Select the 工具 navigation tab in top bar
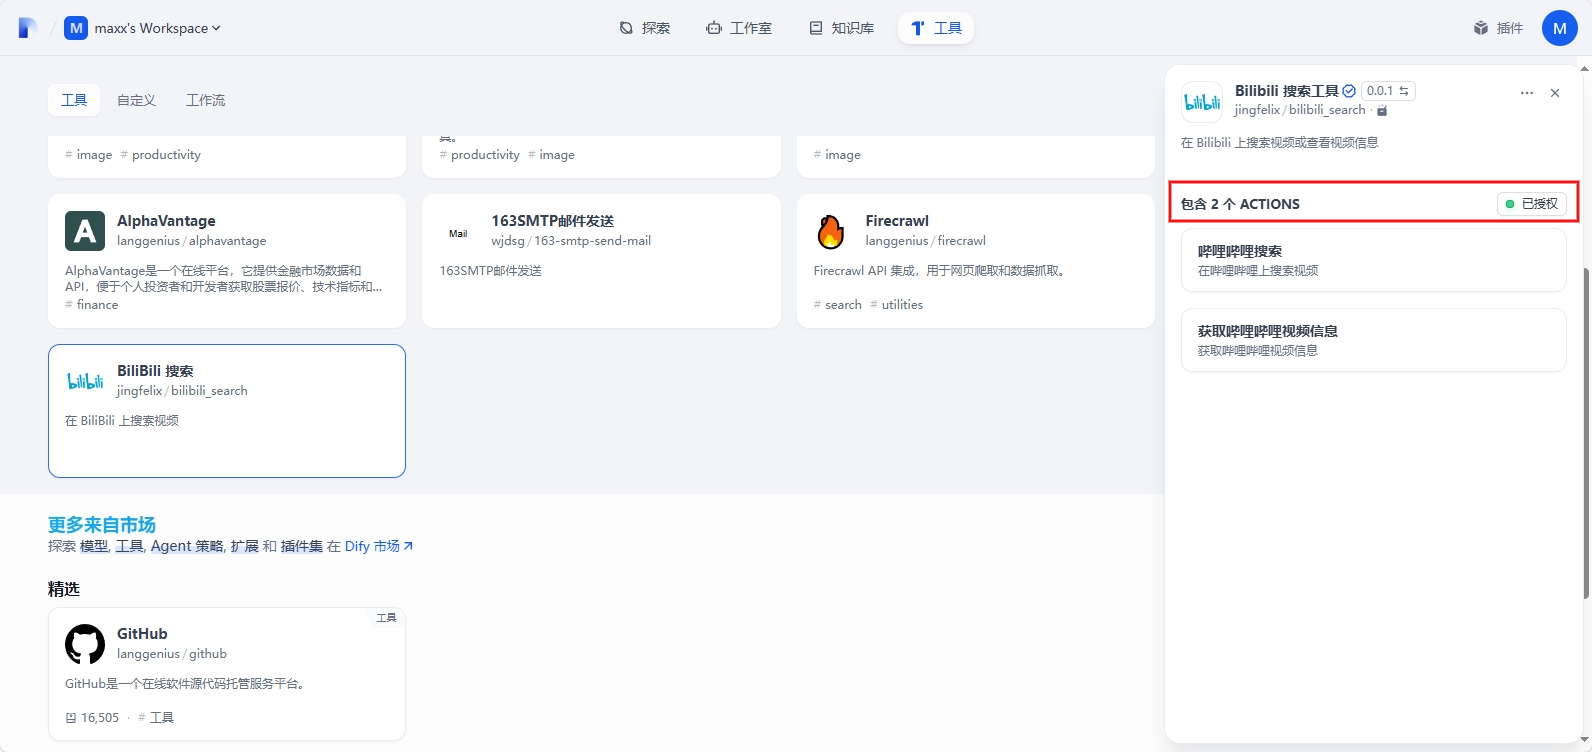This screenshot has width=1592, height=752. click(936, 28)
